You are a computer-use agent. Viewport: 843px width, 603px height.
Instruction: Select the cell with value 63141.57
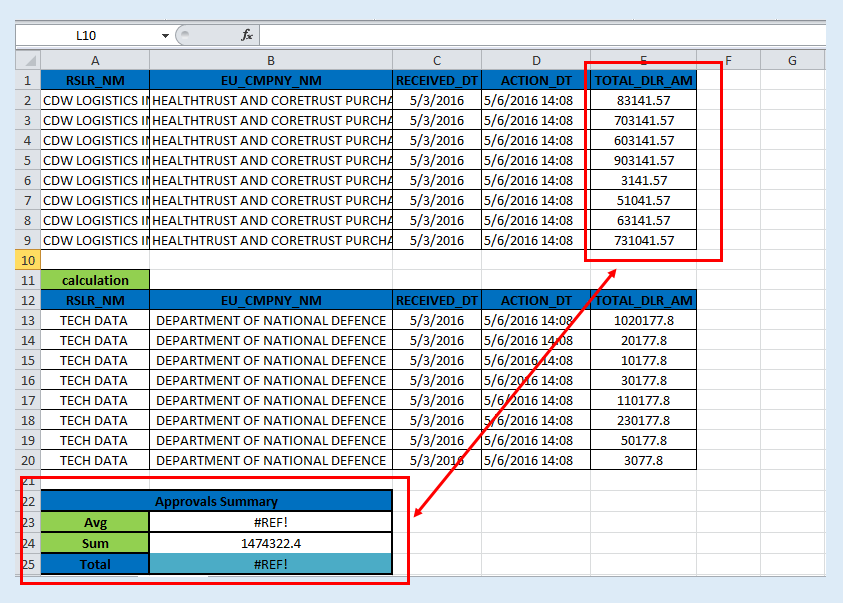644,220
